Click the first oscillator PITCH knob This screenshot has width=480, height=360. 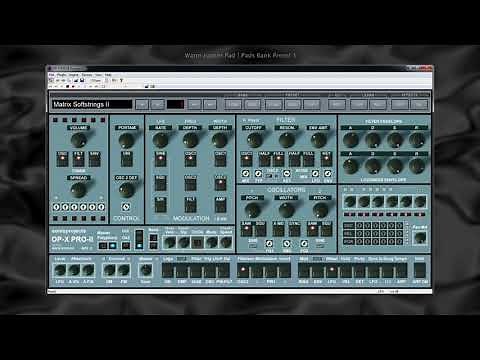[x=253, y=210]
